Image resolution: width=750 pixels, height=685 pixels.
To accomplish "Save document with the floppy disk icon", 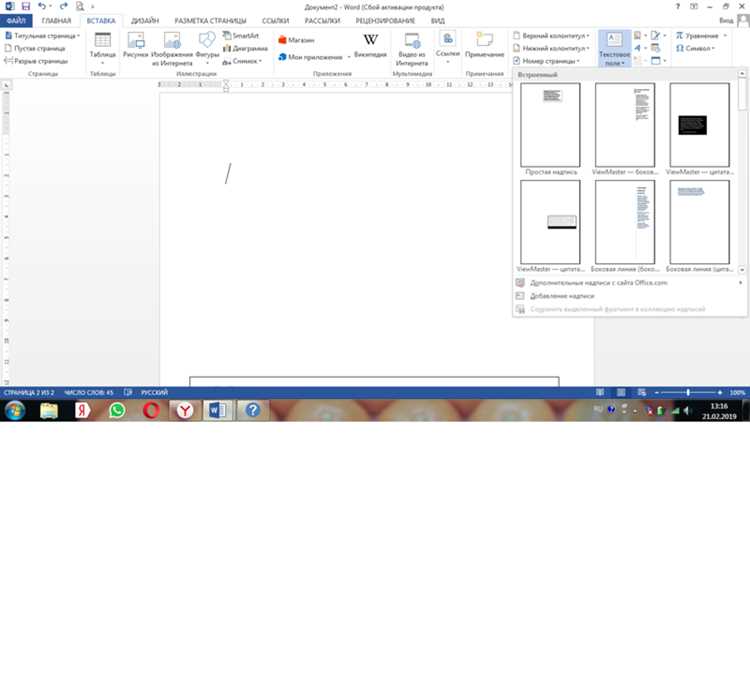I will [x=26, y=7].
